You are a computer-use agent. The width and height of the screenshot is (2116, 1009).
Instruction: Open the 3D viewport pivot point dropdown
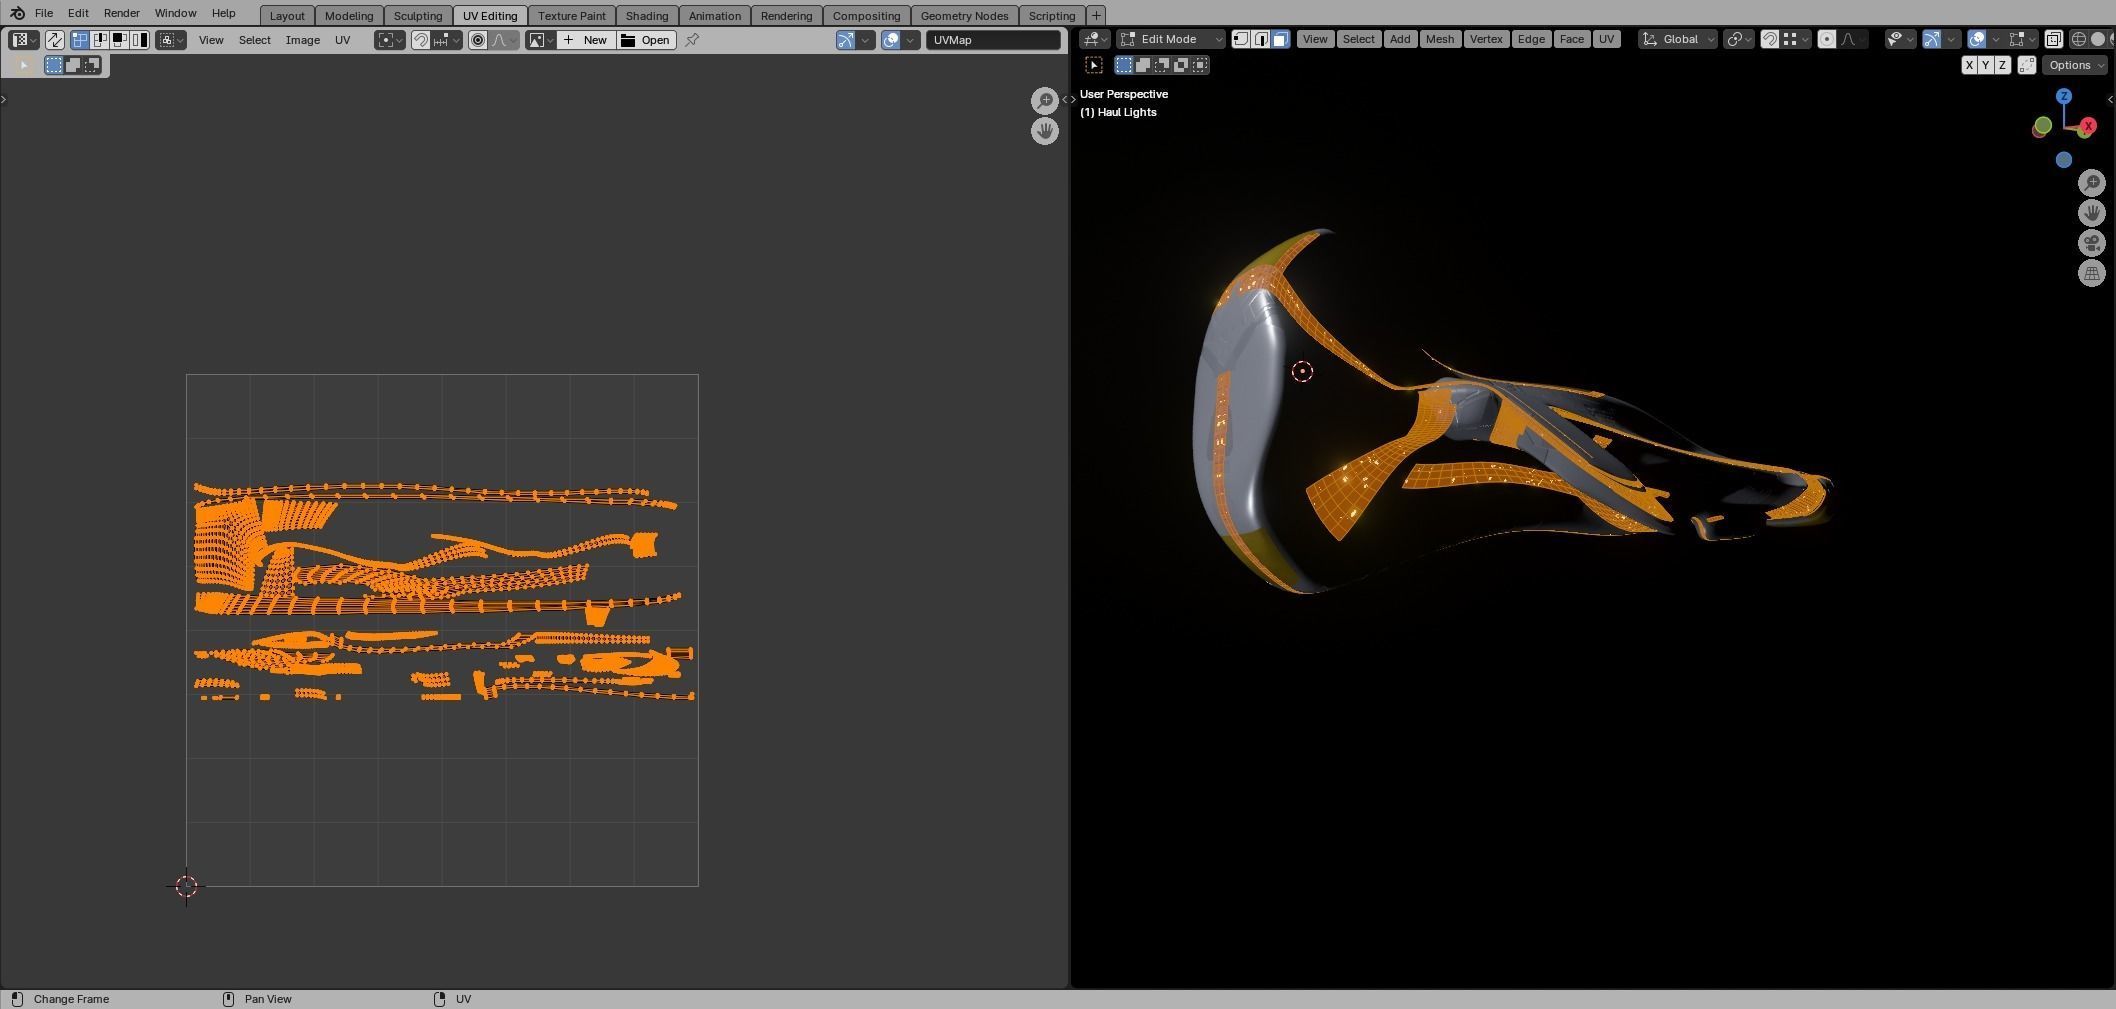[1739, 39]
